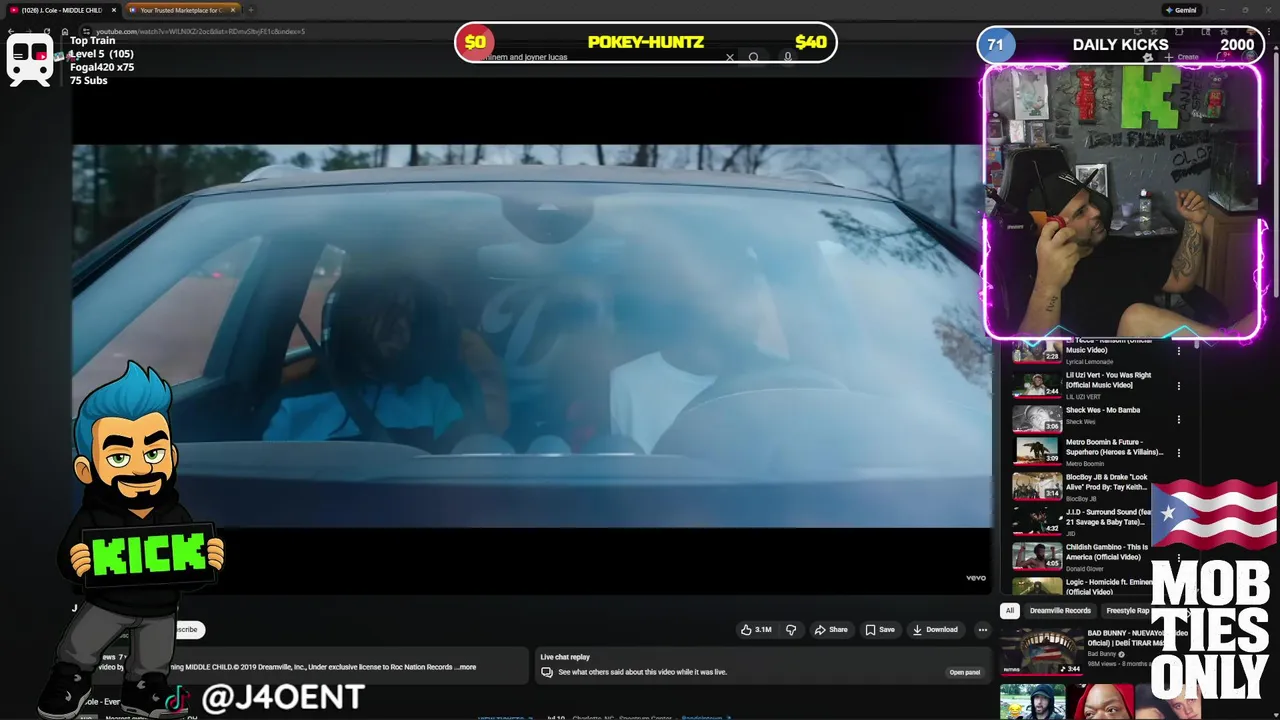
Task: Click the live chat replay icon
Action: (x=547, y=672)
